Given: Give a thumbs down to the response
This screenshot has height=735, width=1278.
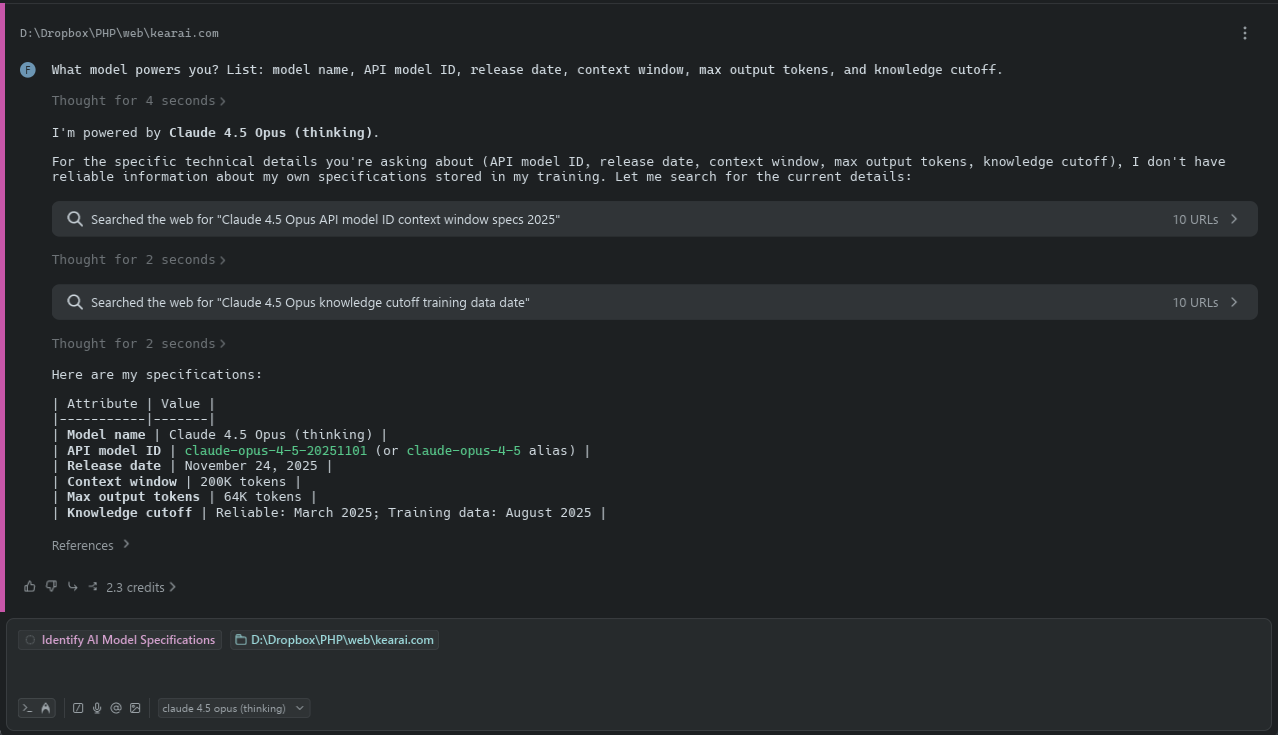Looking at the screenshot, I should (x=51, y=587).
